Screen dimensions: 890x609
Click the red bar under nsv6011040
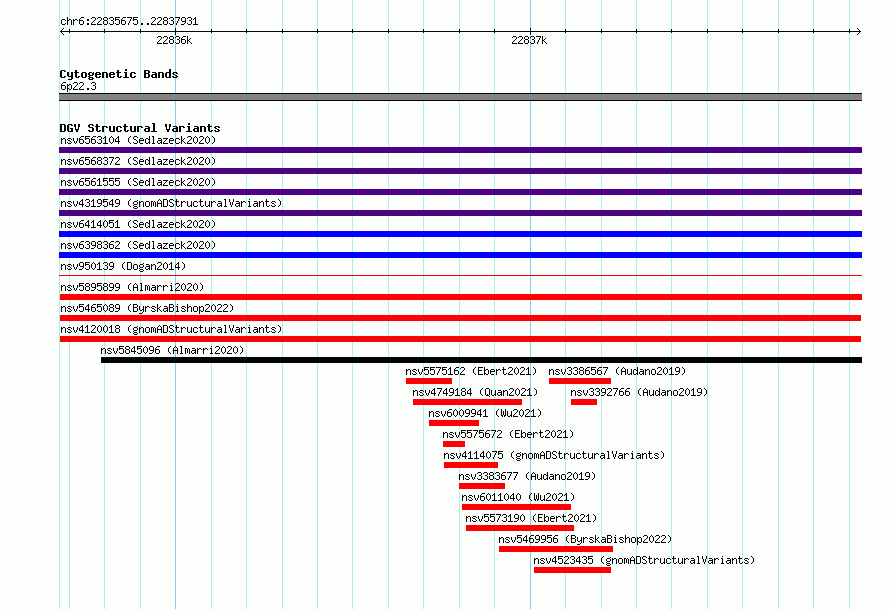(x=517, y=507)
